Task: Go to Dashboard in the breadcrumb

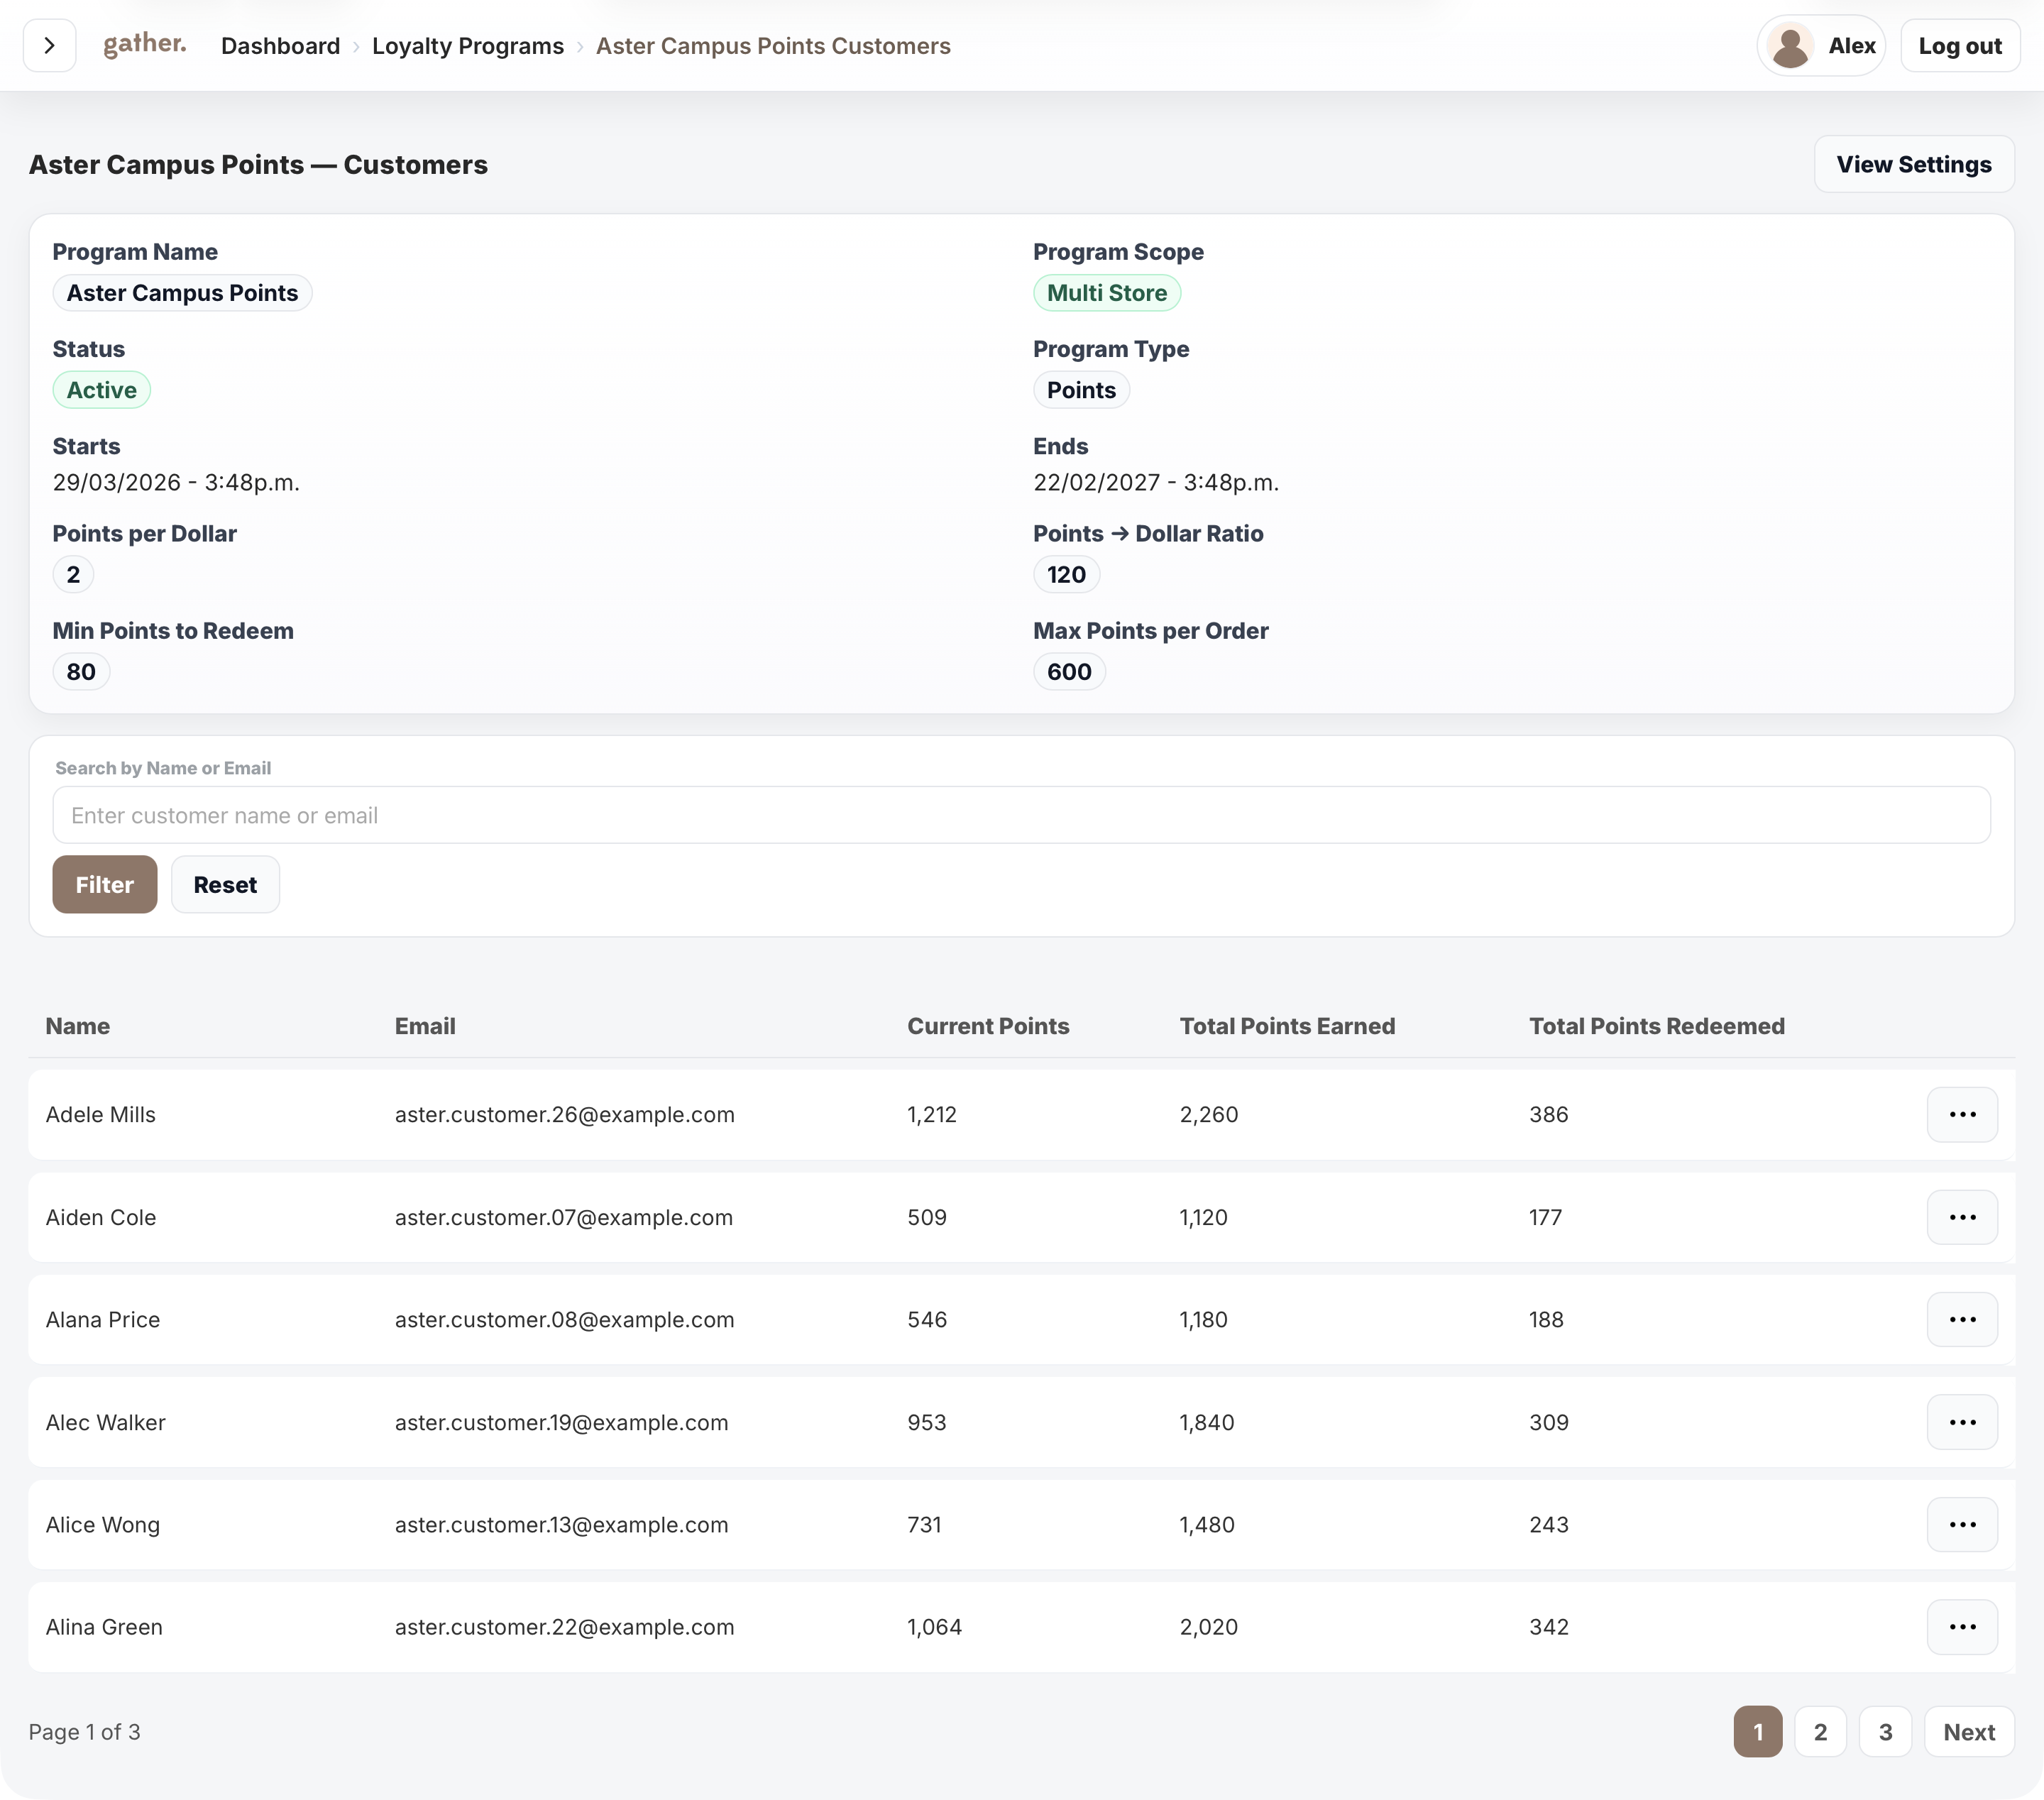Action: (280, 46)
